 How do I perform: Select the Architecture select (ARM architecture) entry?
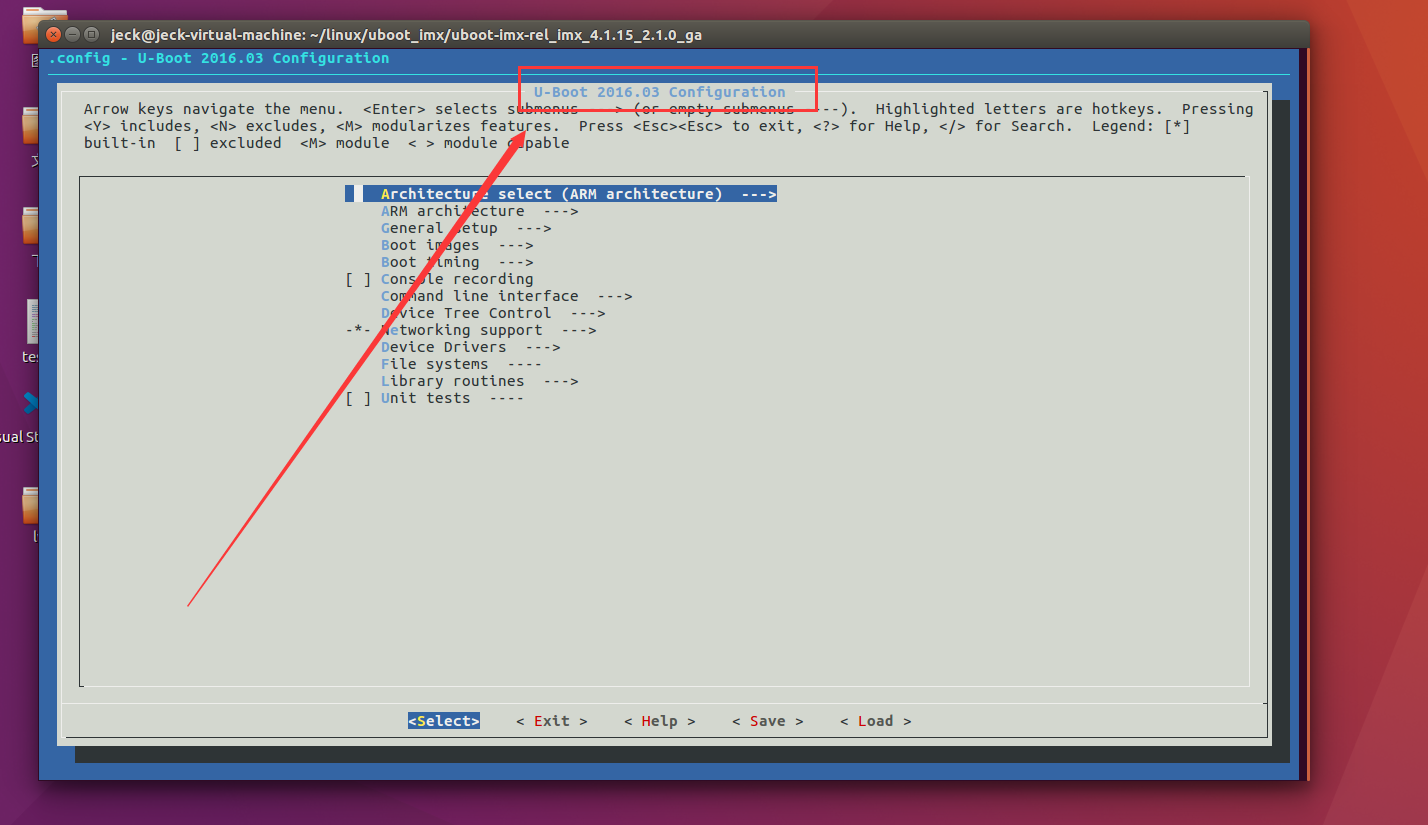[561, 194]
